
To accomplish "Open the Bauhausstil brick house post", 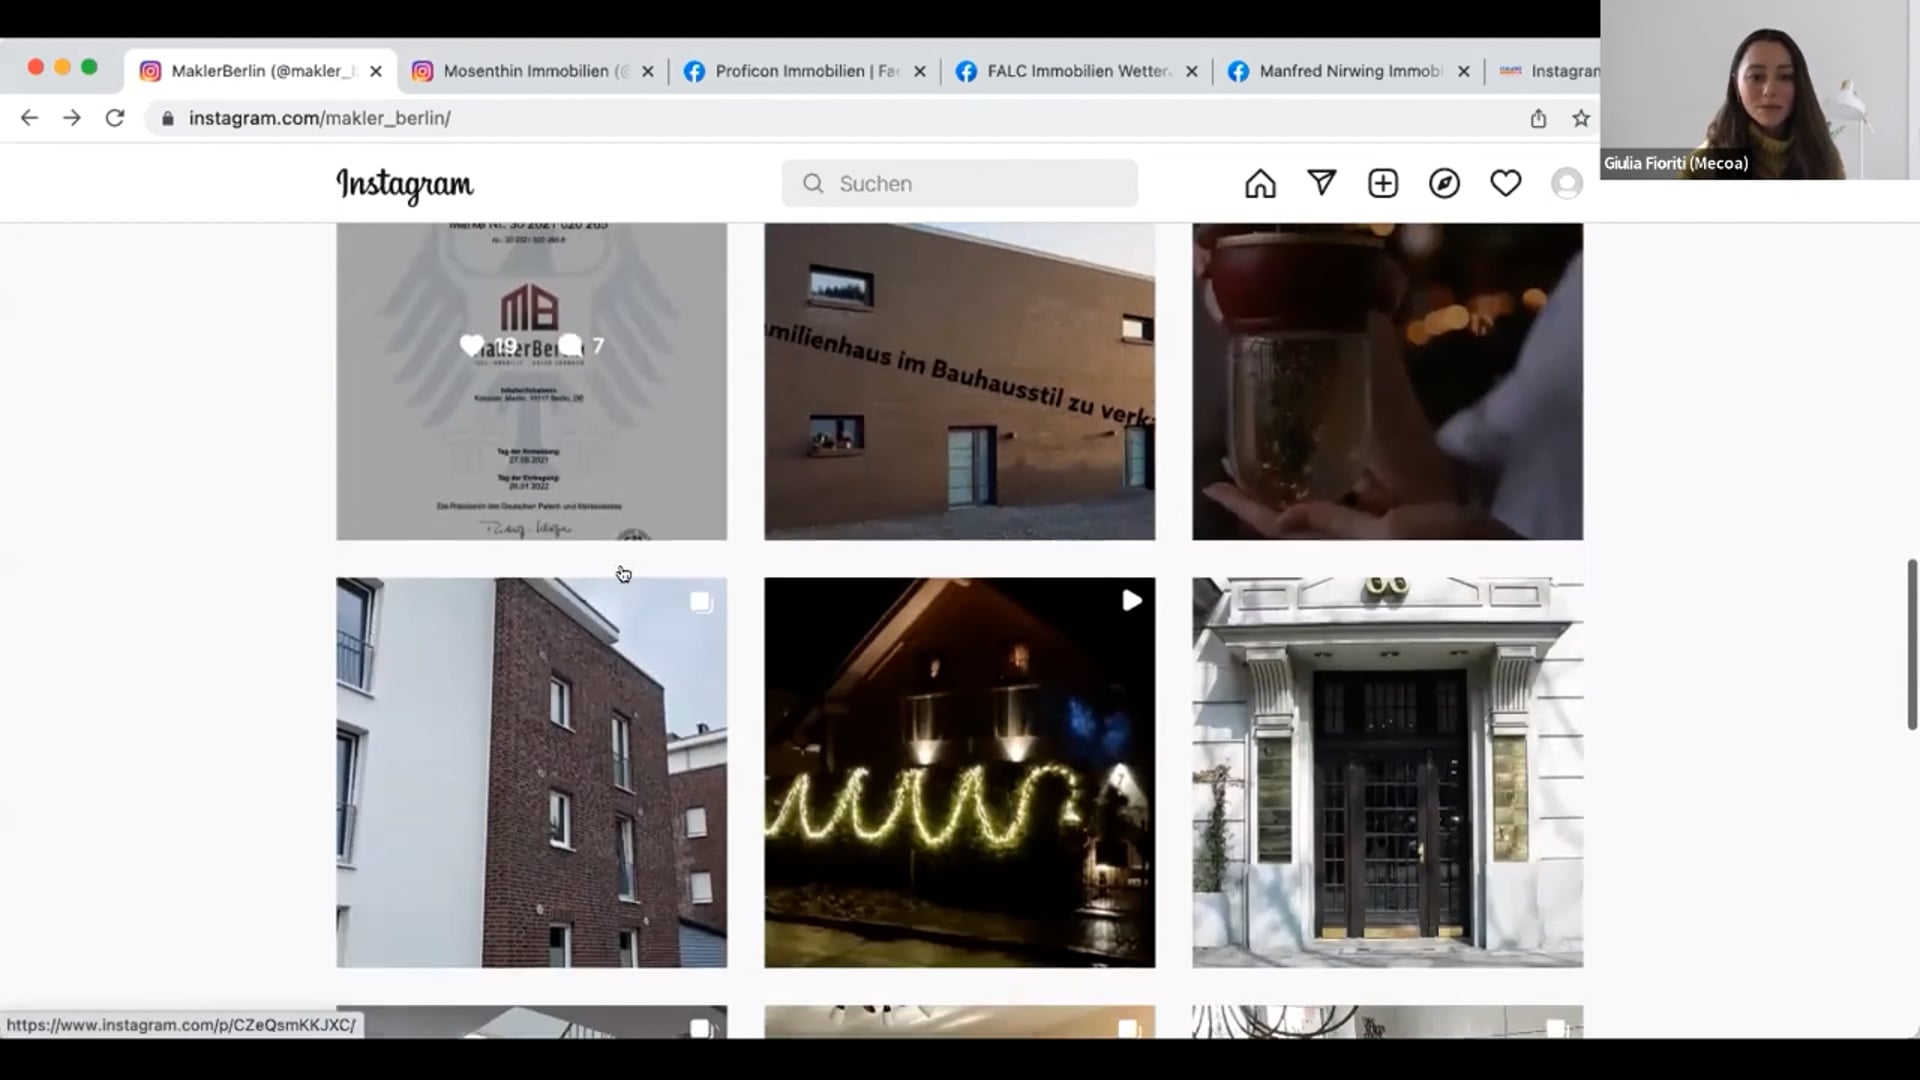I will point(959,381).
